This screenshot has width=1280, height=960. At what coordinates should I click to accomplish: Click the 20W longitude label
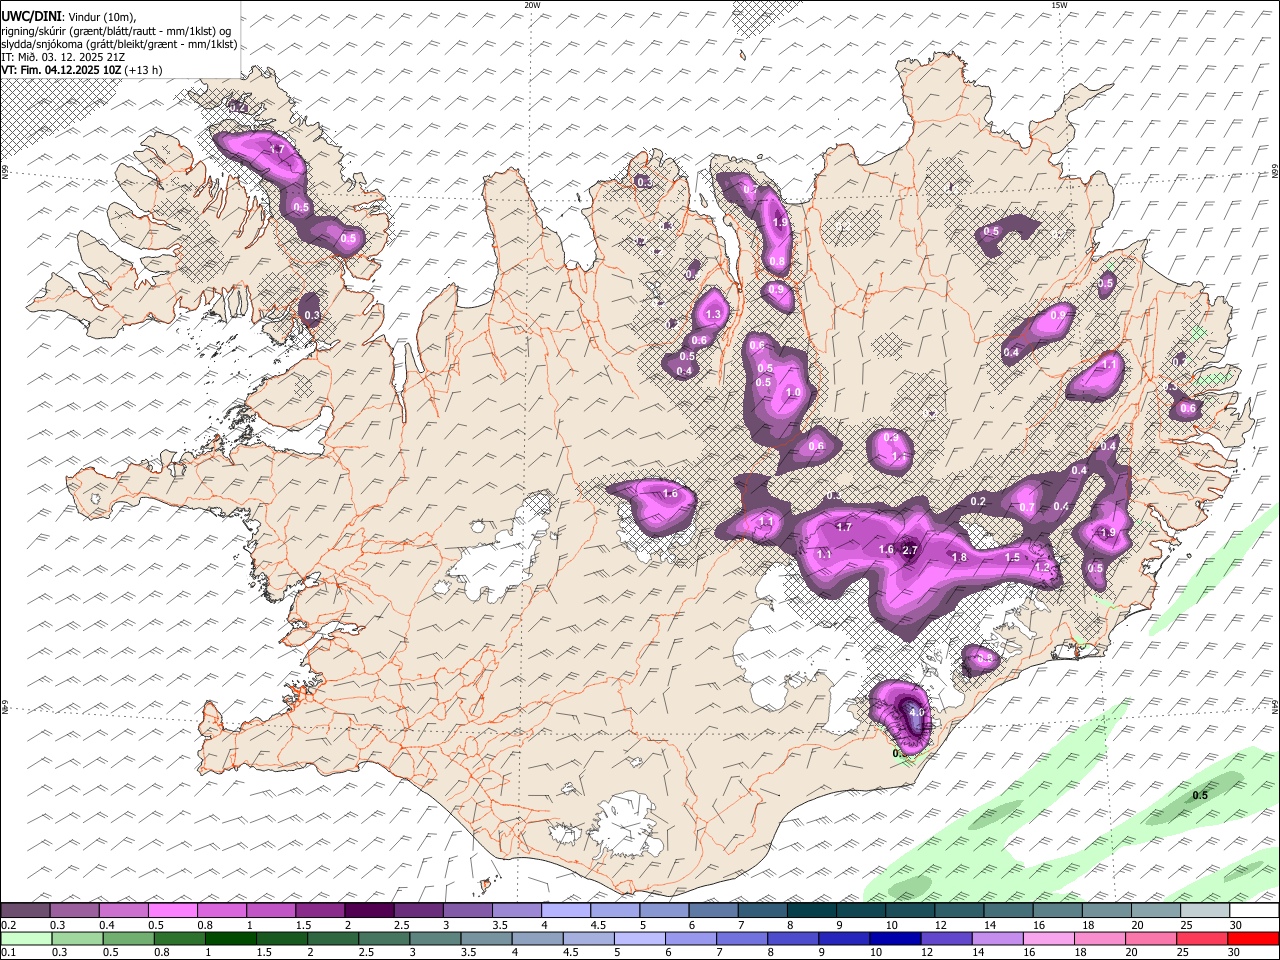click(x=532, y=5)
